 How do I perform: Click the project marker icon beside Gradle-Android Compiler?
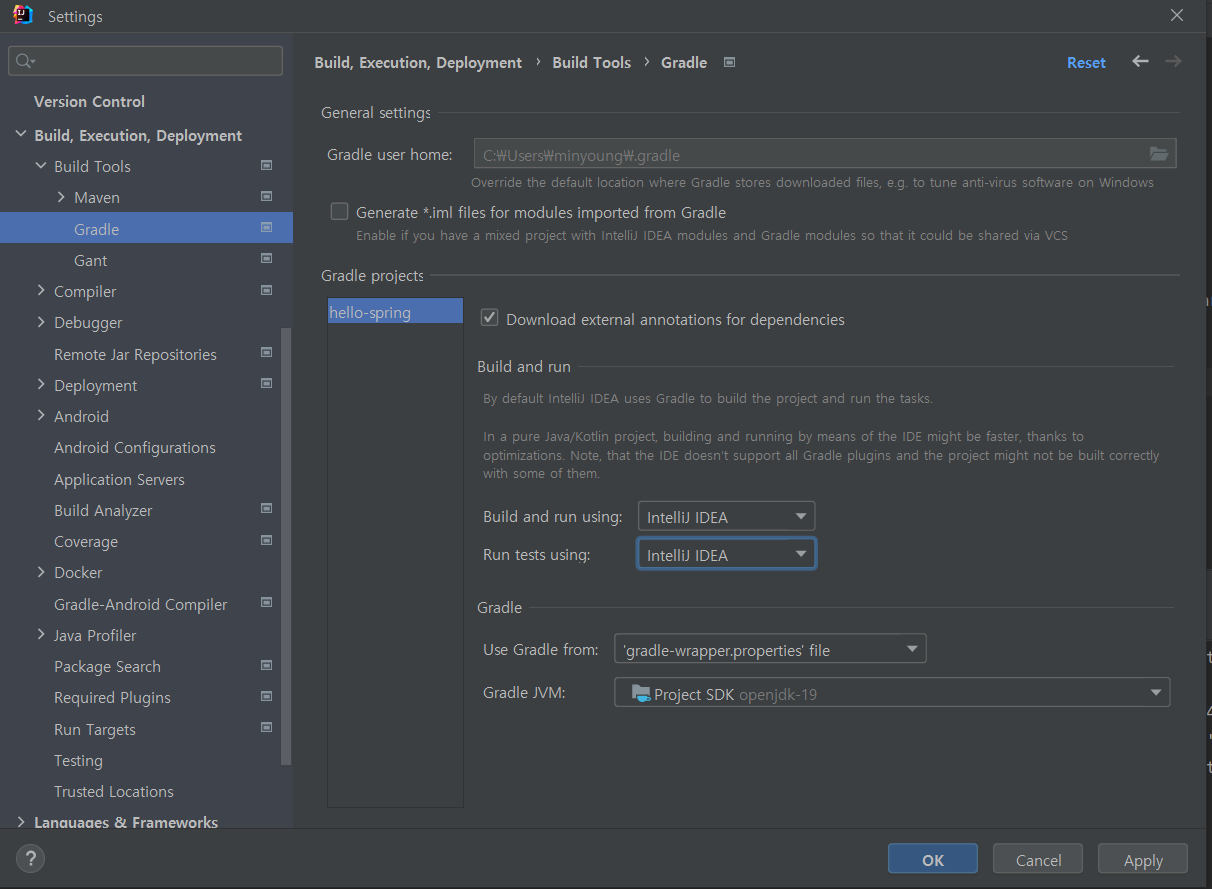(266, 602)
